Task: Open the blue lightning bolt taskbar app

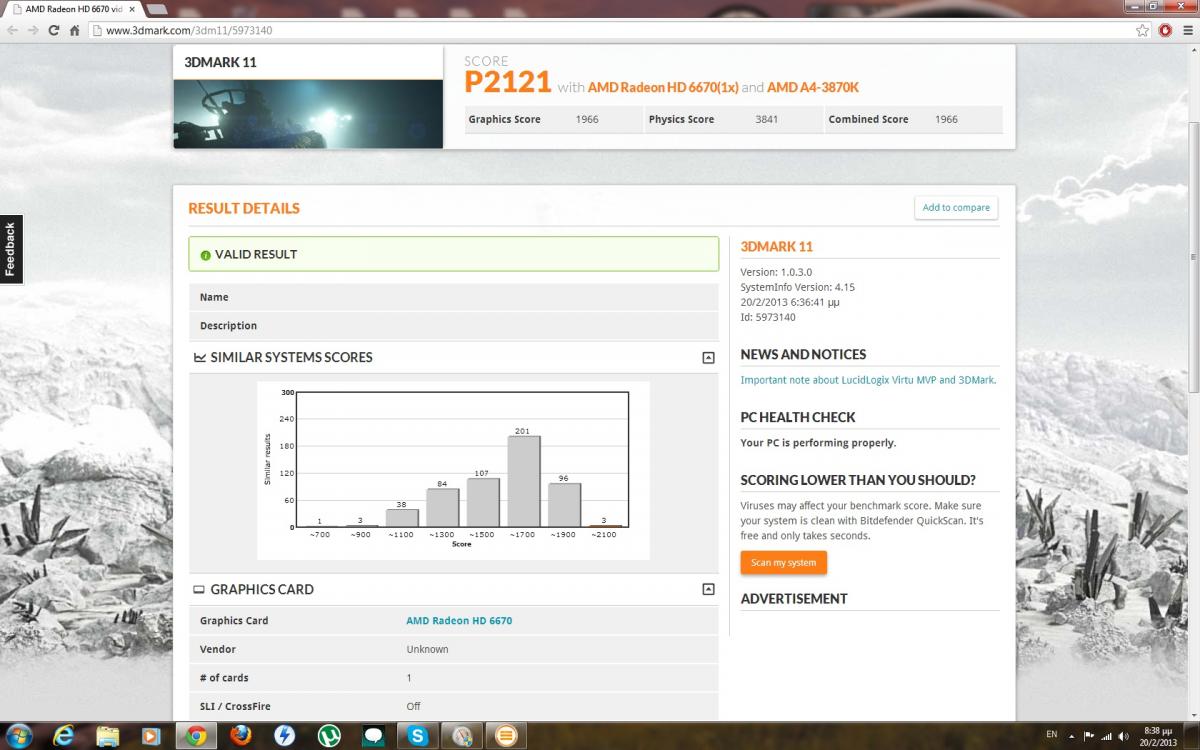Action: [284, 735]
